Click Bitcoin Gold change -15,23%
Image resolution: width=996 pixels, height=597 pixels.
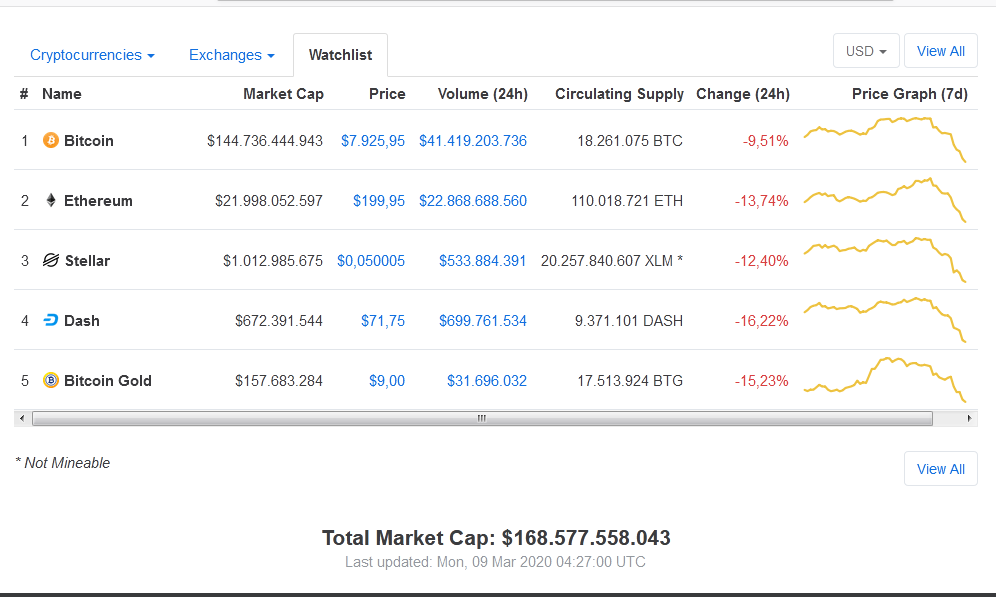[762, 381]
